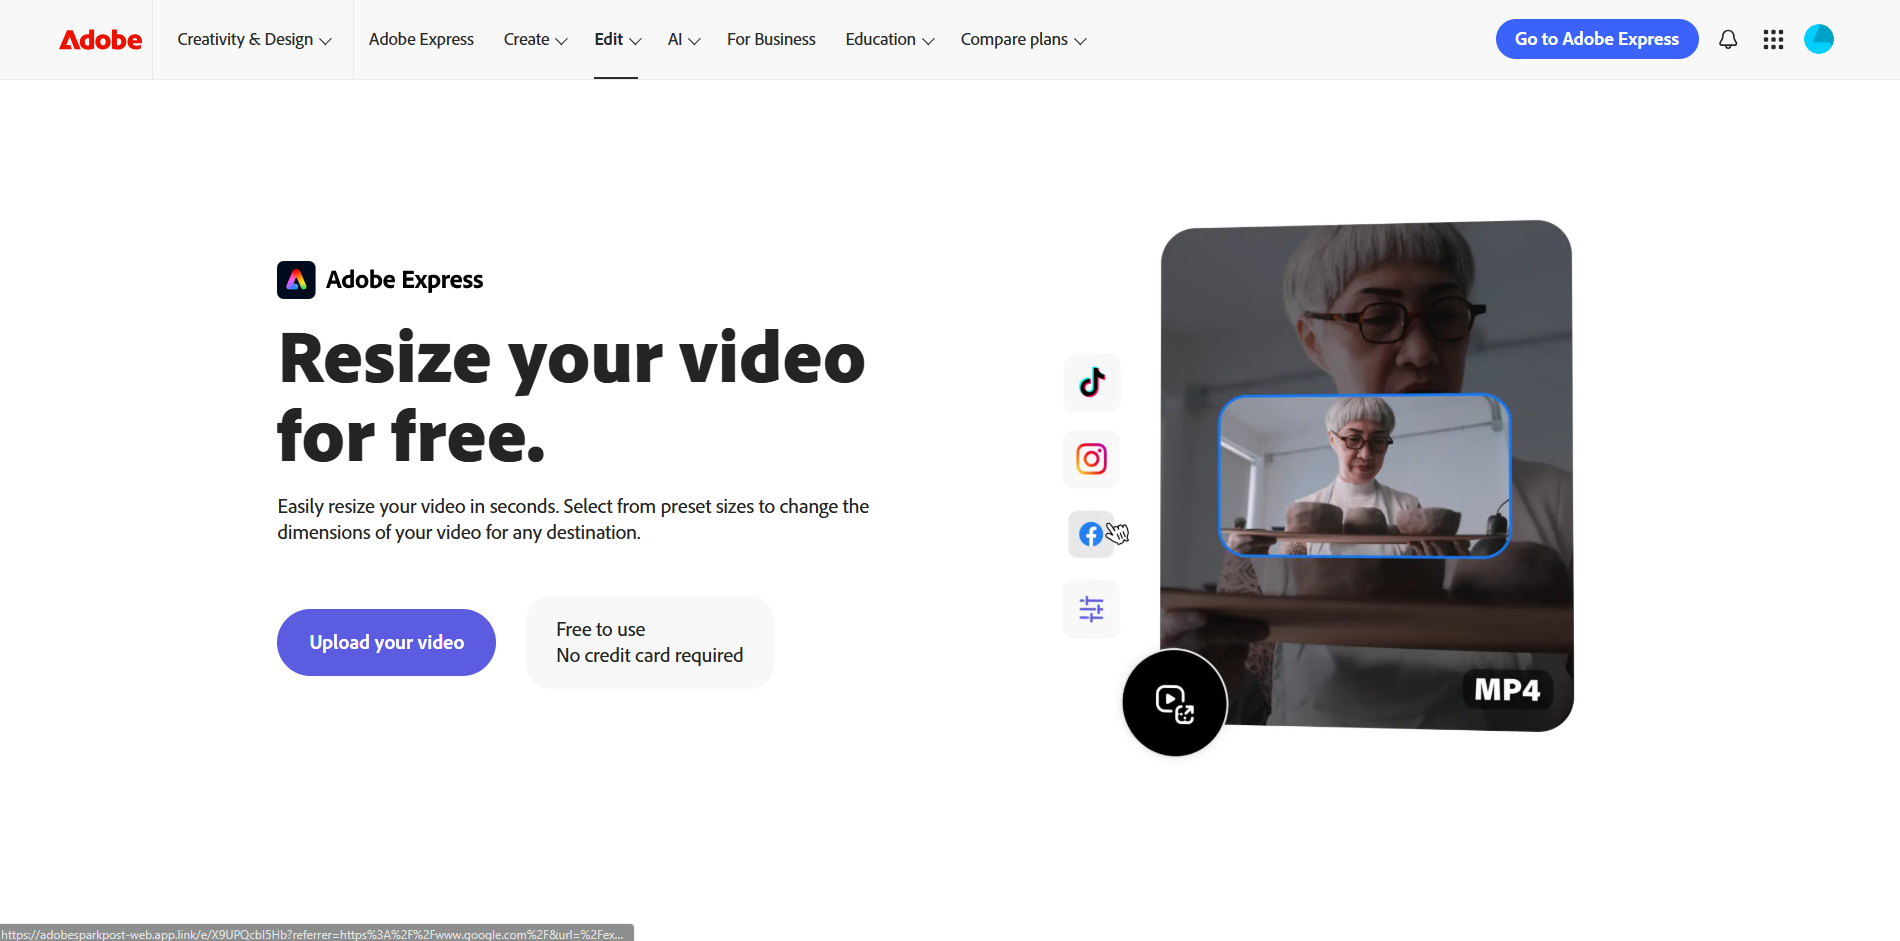Expand the Compare plans dropdown
This screenshot has width=1900, height=941.
click(1022, 39)
